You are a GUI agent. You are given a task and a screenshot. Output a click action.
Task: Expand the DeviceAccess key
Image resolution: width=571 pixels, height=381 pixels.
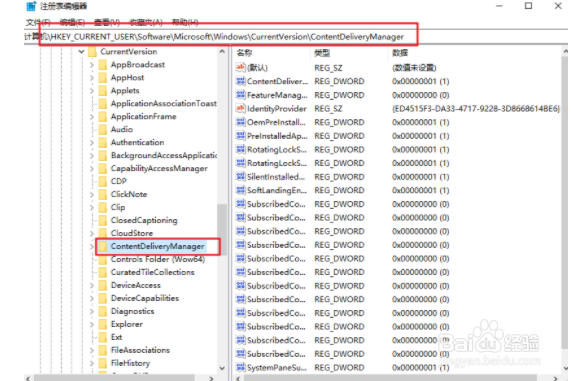(92, 285)
